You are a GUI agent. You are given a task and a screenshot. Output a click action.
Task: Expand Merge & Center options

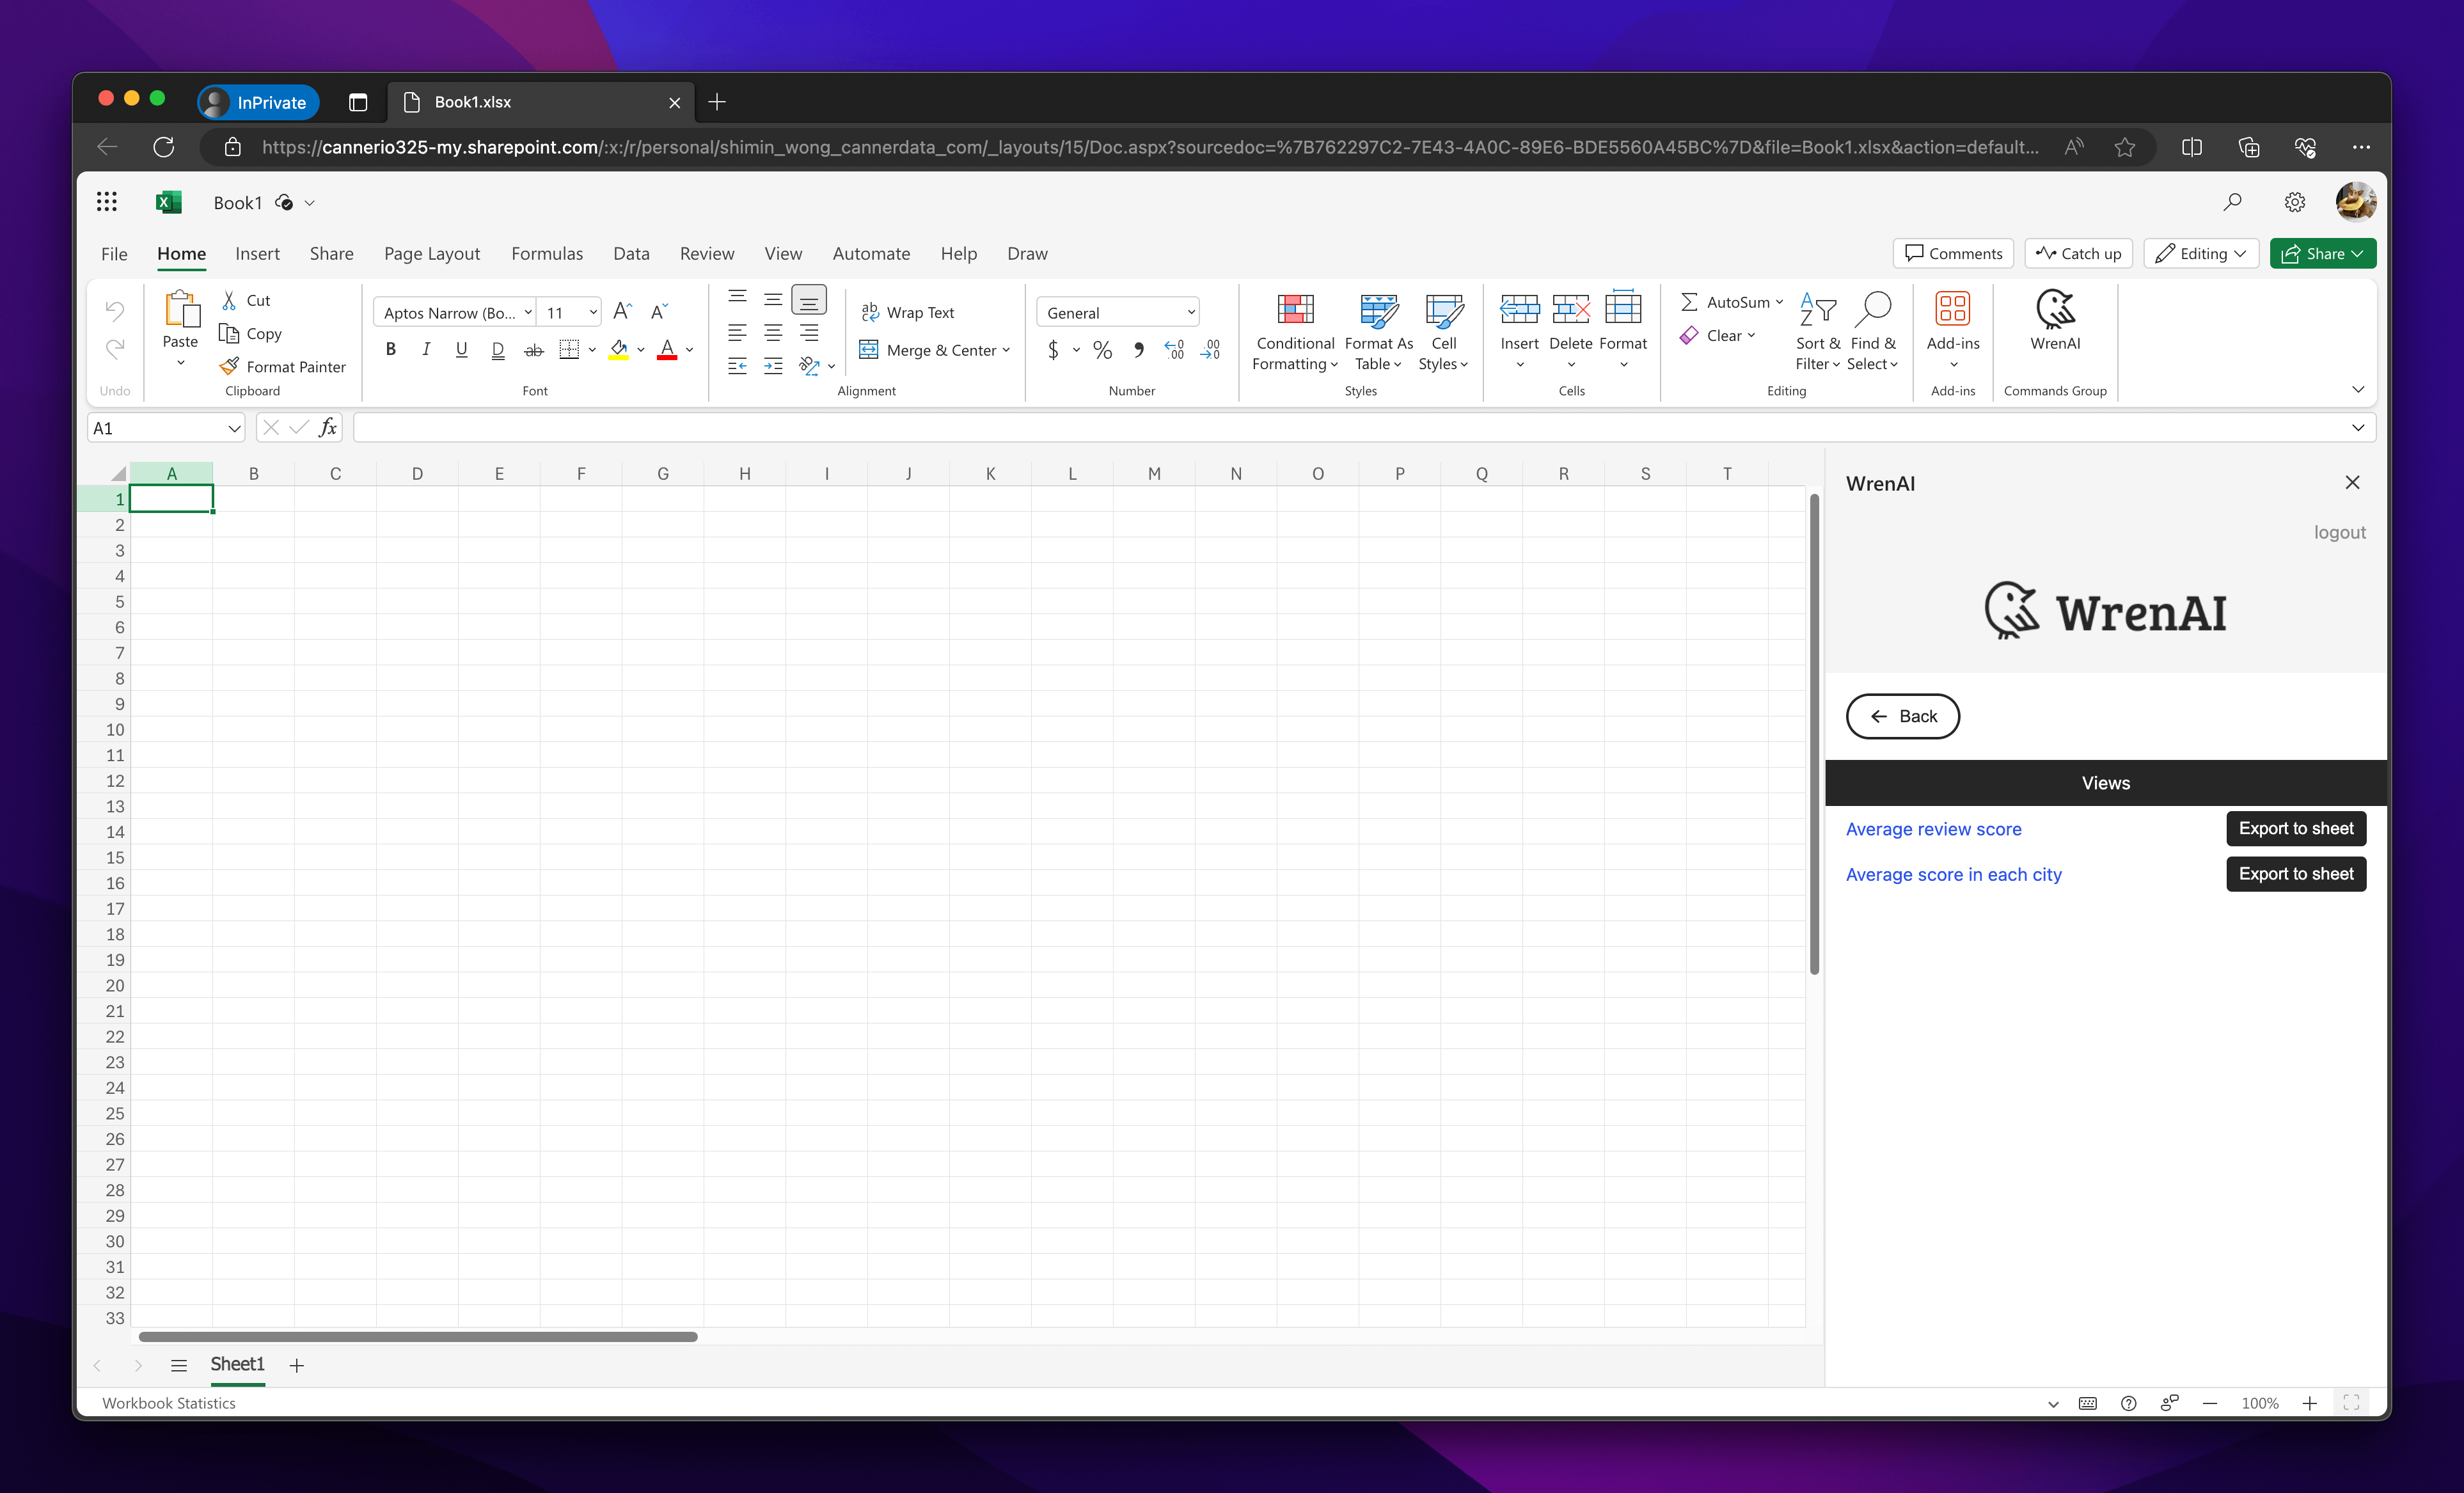(1006, 350)
